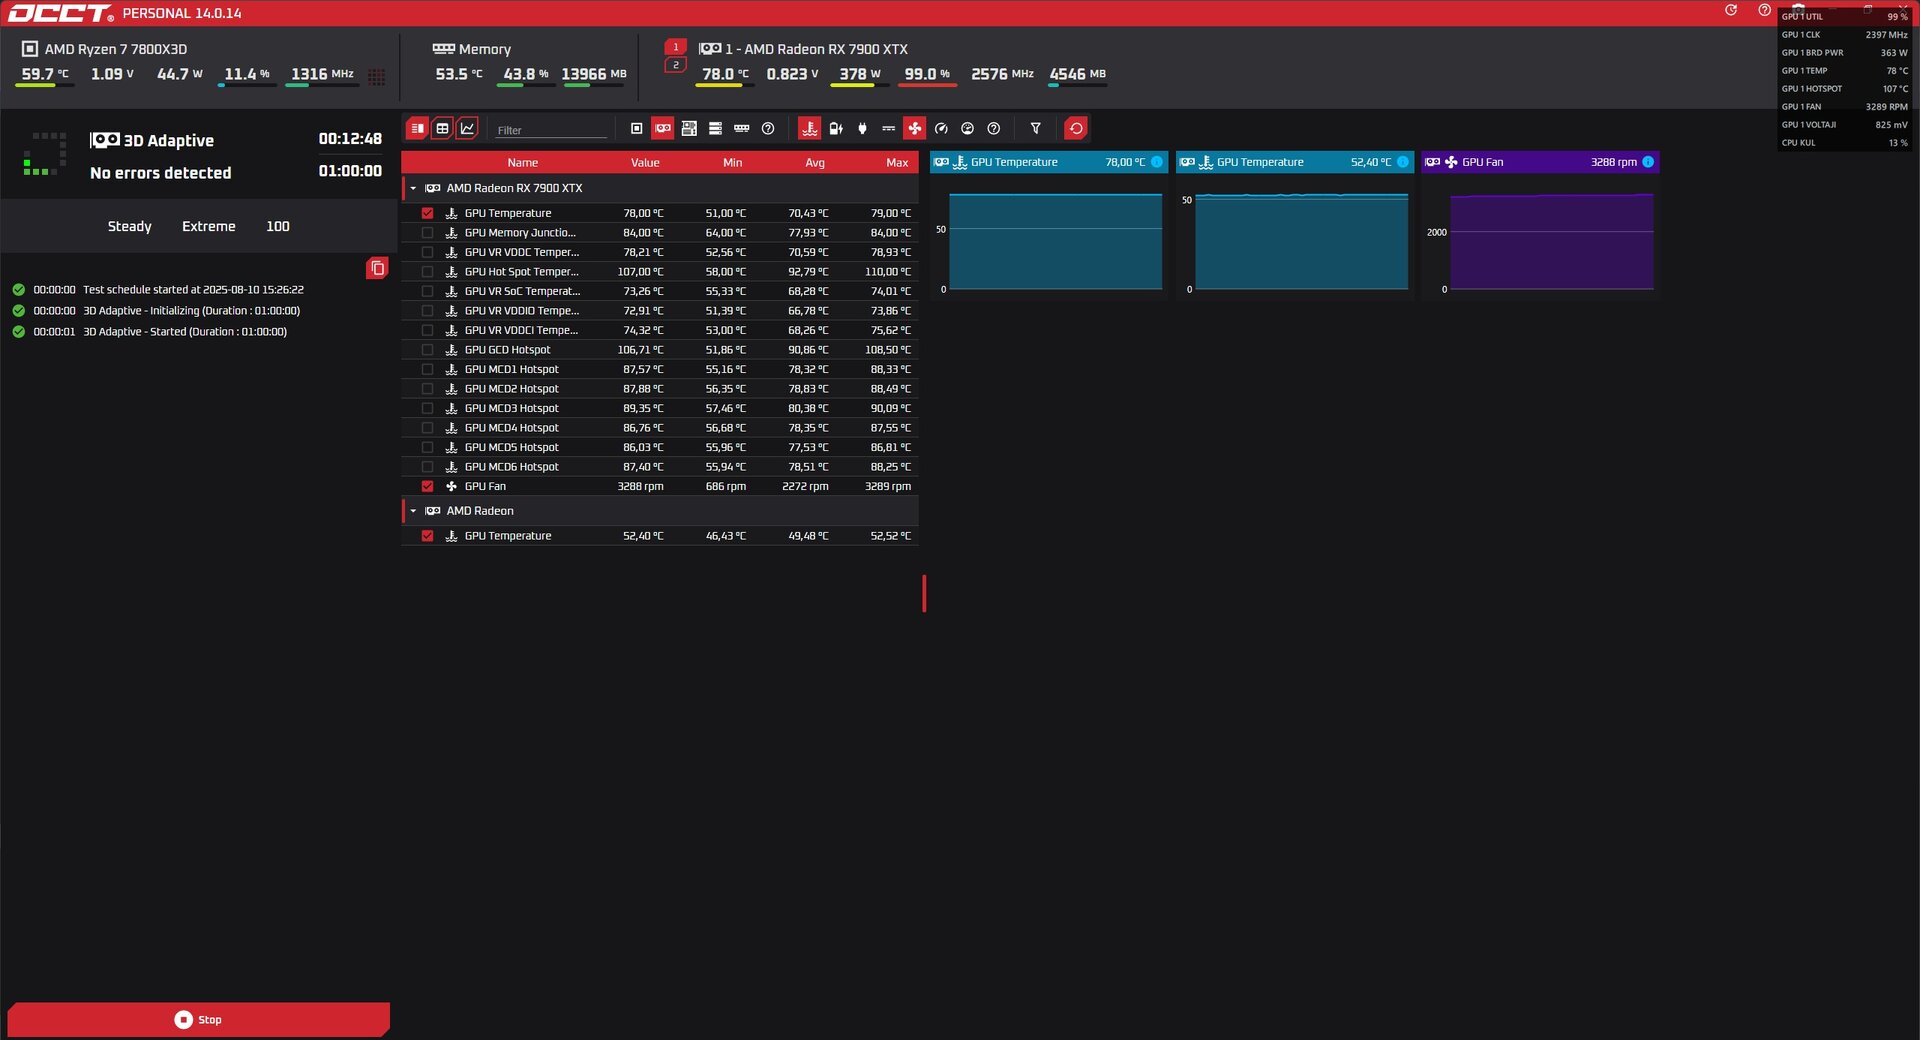Toggle the GPU hardware filter icon
Image resolution: width=1920 pixels, height=1040 pixels.
pyautogui.click(x=662, y=128)
